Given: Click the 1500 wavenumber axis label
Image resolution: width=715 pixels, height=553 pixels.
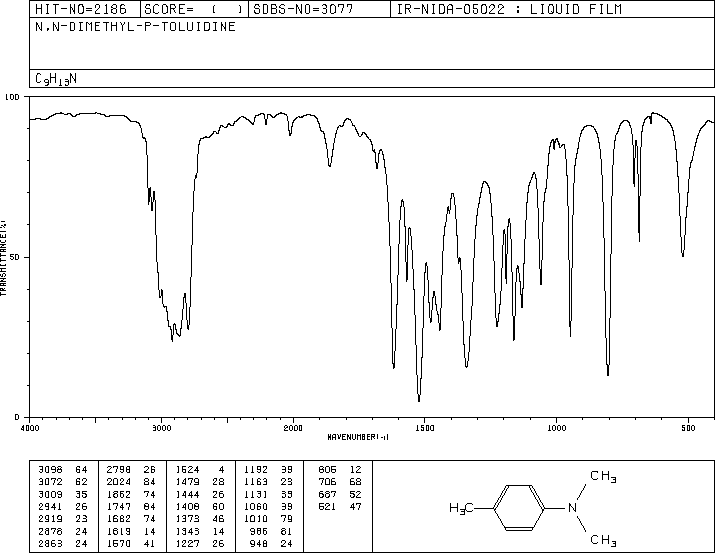Looking at the screenshot, I should pyautogui.click(x=425, y=428).
